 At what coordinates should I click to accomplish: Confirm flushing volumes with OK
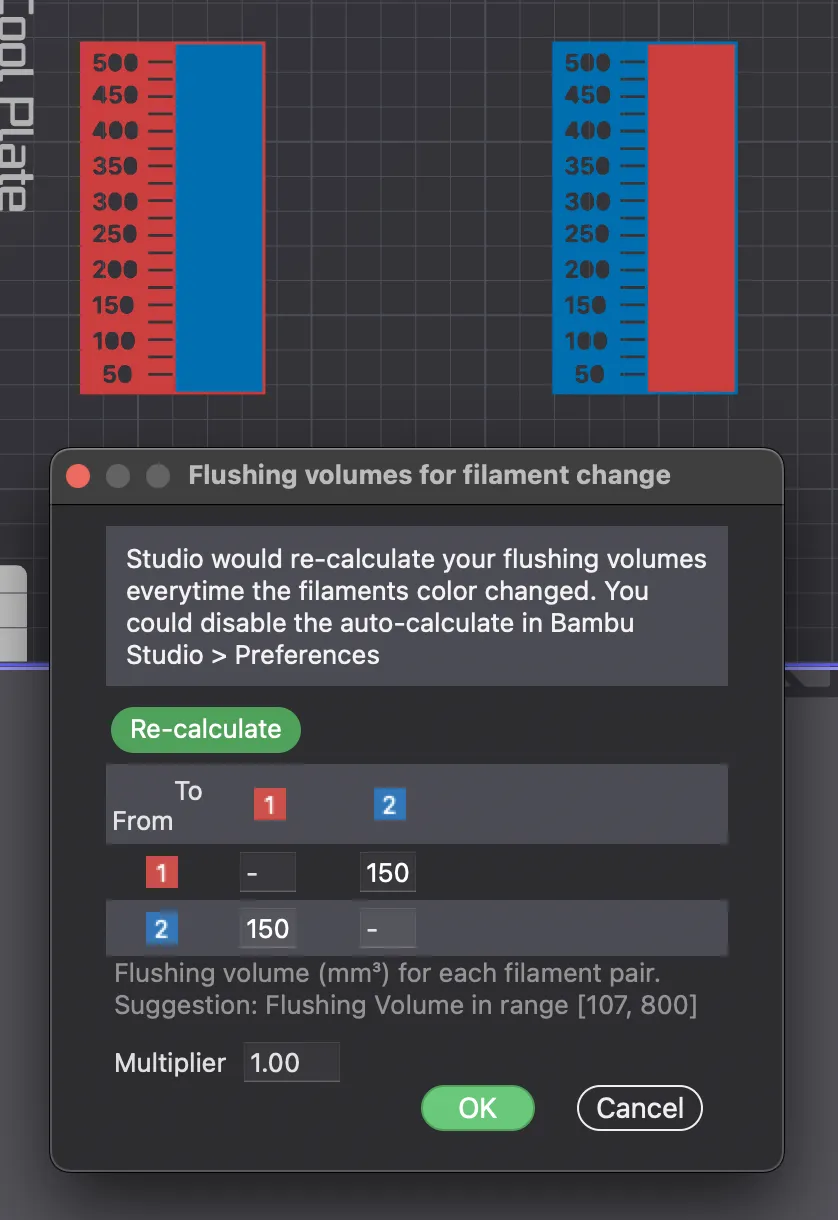(x=478, y=1108)
